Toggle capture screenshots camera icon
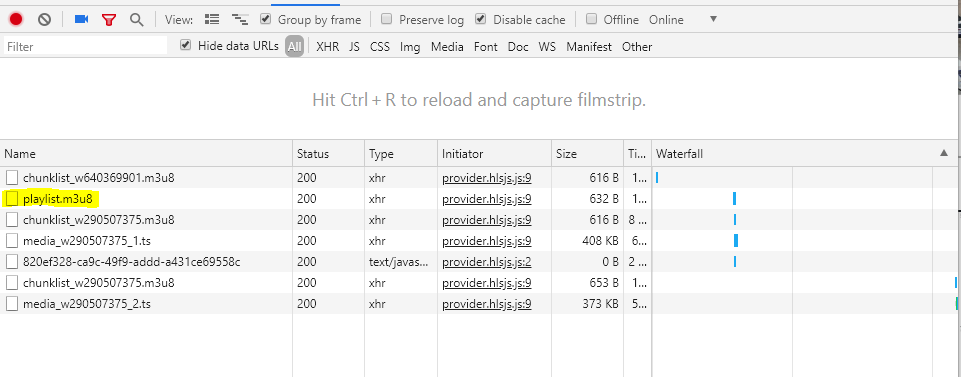961x377 pixels. pos(82,20)
